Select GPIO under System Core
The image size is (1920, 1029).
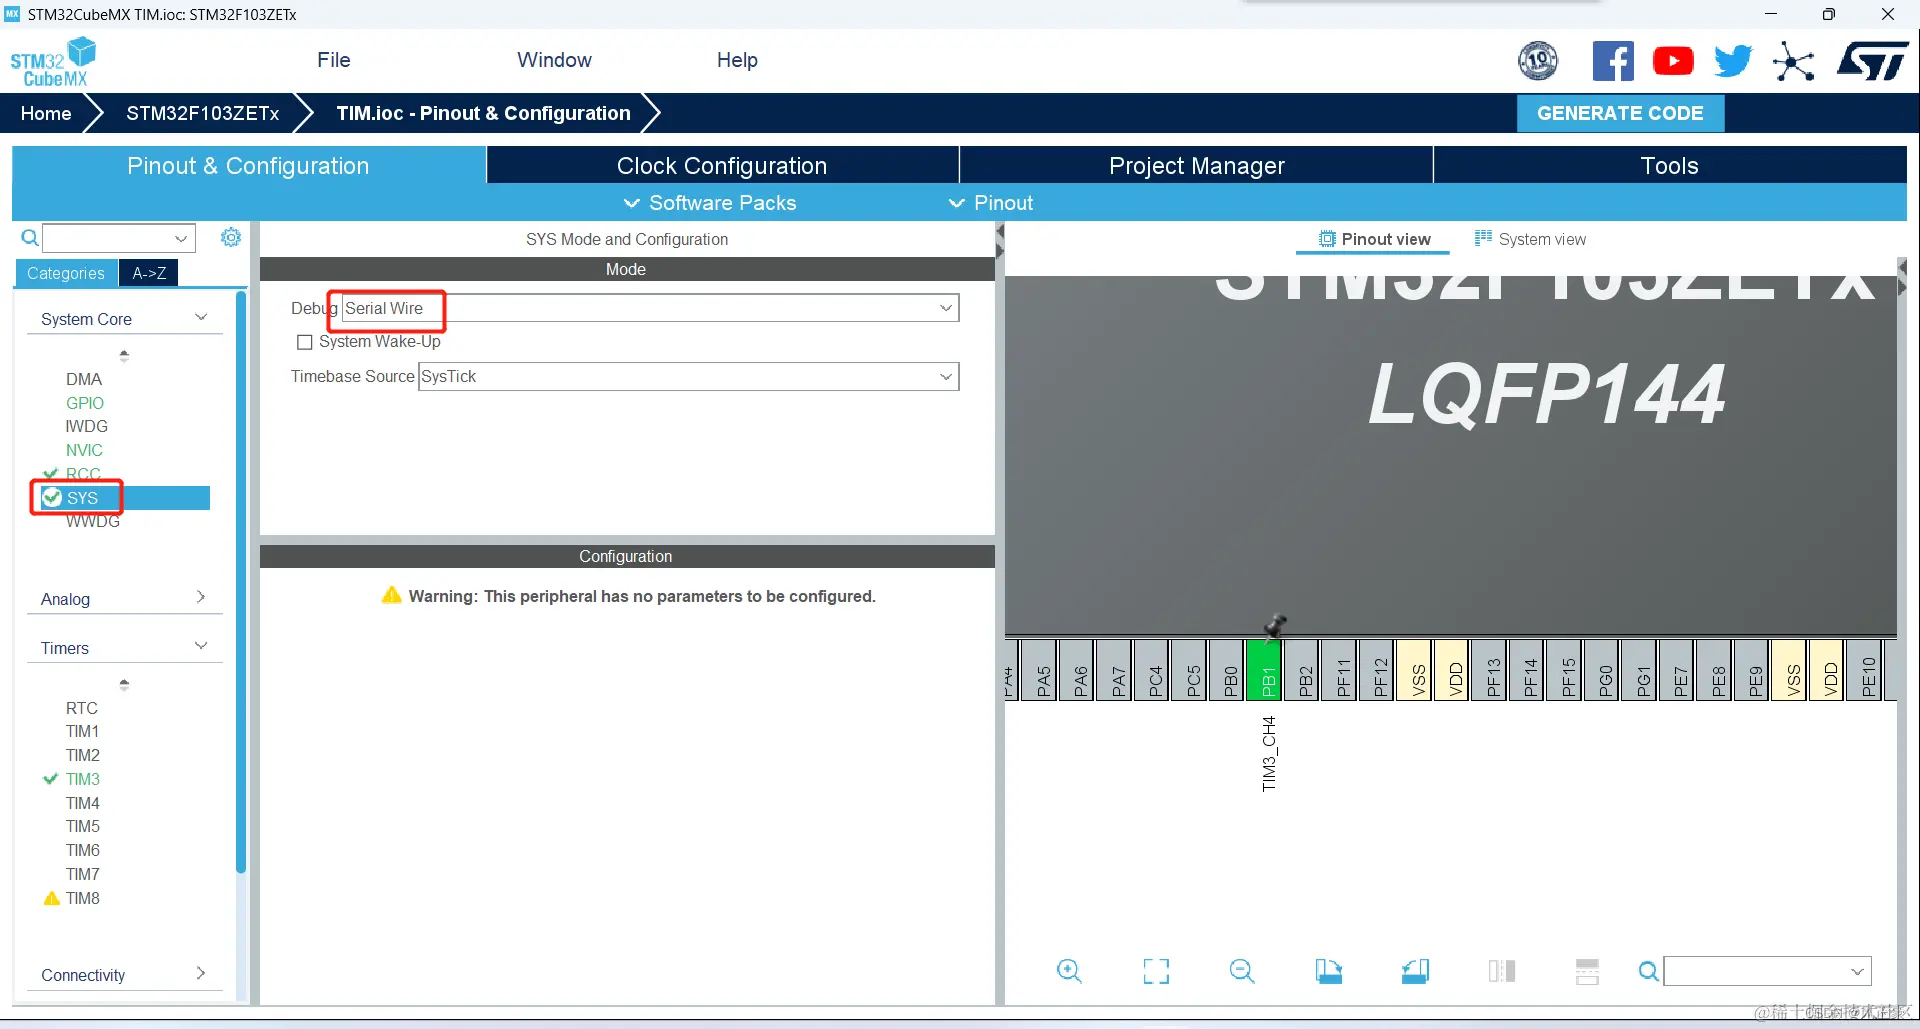click(85, 403)
